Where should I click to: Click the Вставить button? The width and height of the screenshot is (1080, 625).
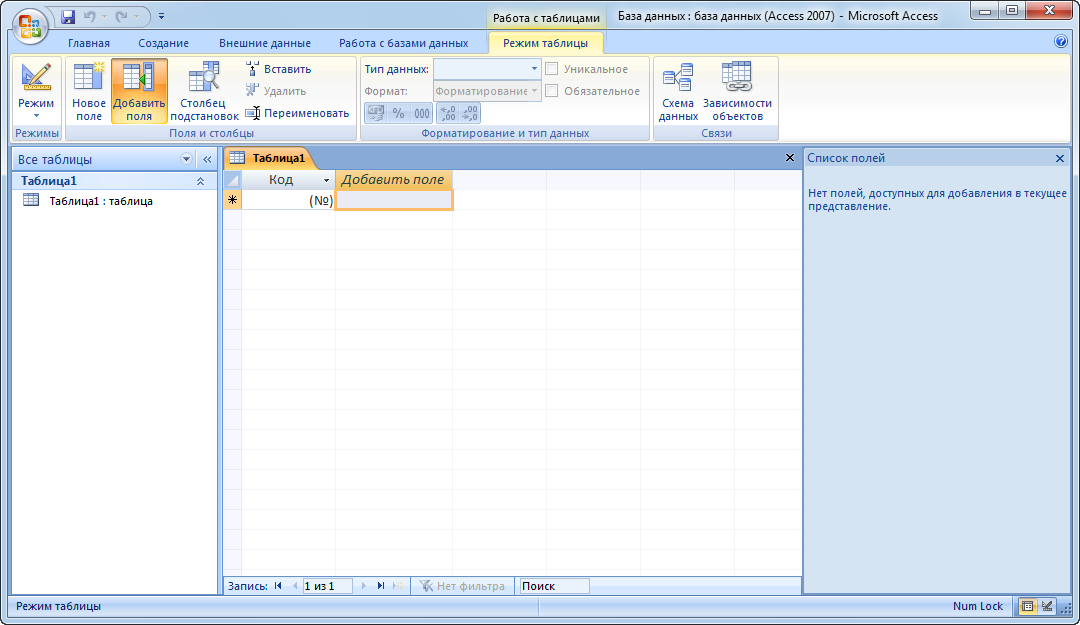tap(278, 69)
